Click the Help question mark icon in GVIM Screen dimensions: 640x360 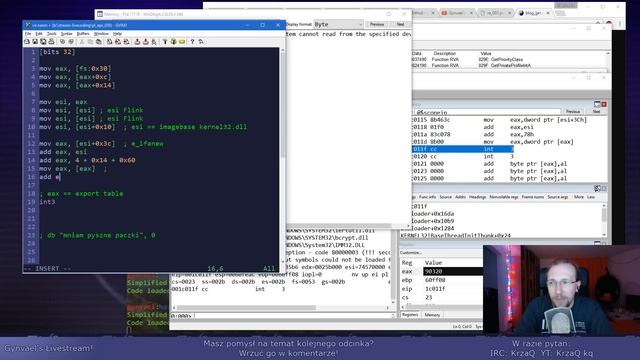pos(192,42)
